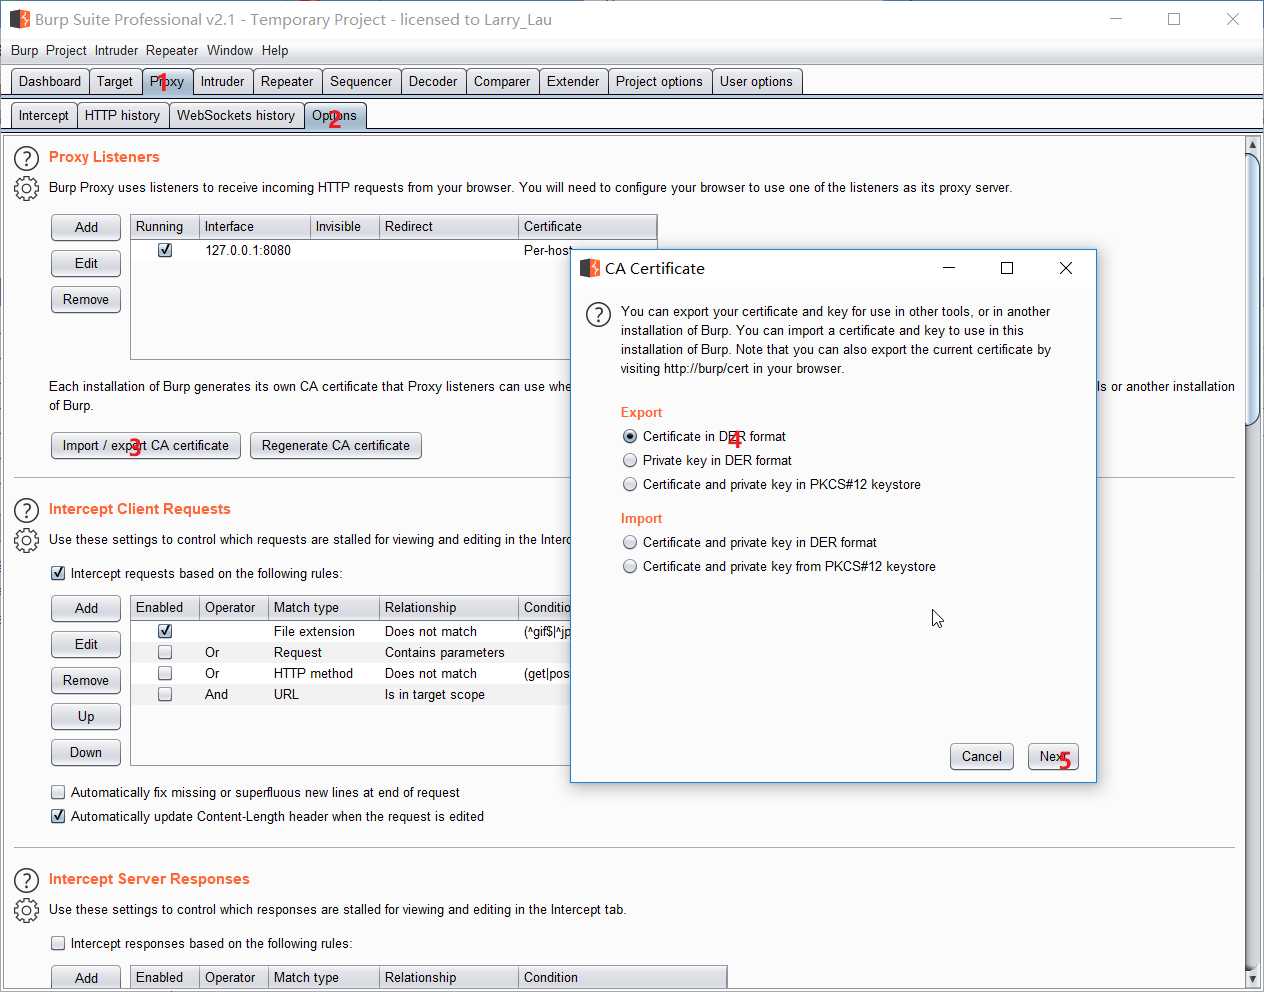Open the Burp menu
The height and width of the screenshot is (992, 1264).
(25, 50)
